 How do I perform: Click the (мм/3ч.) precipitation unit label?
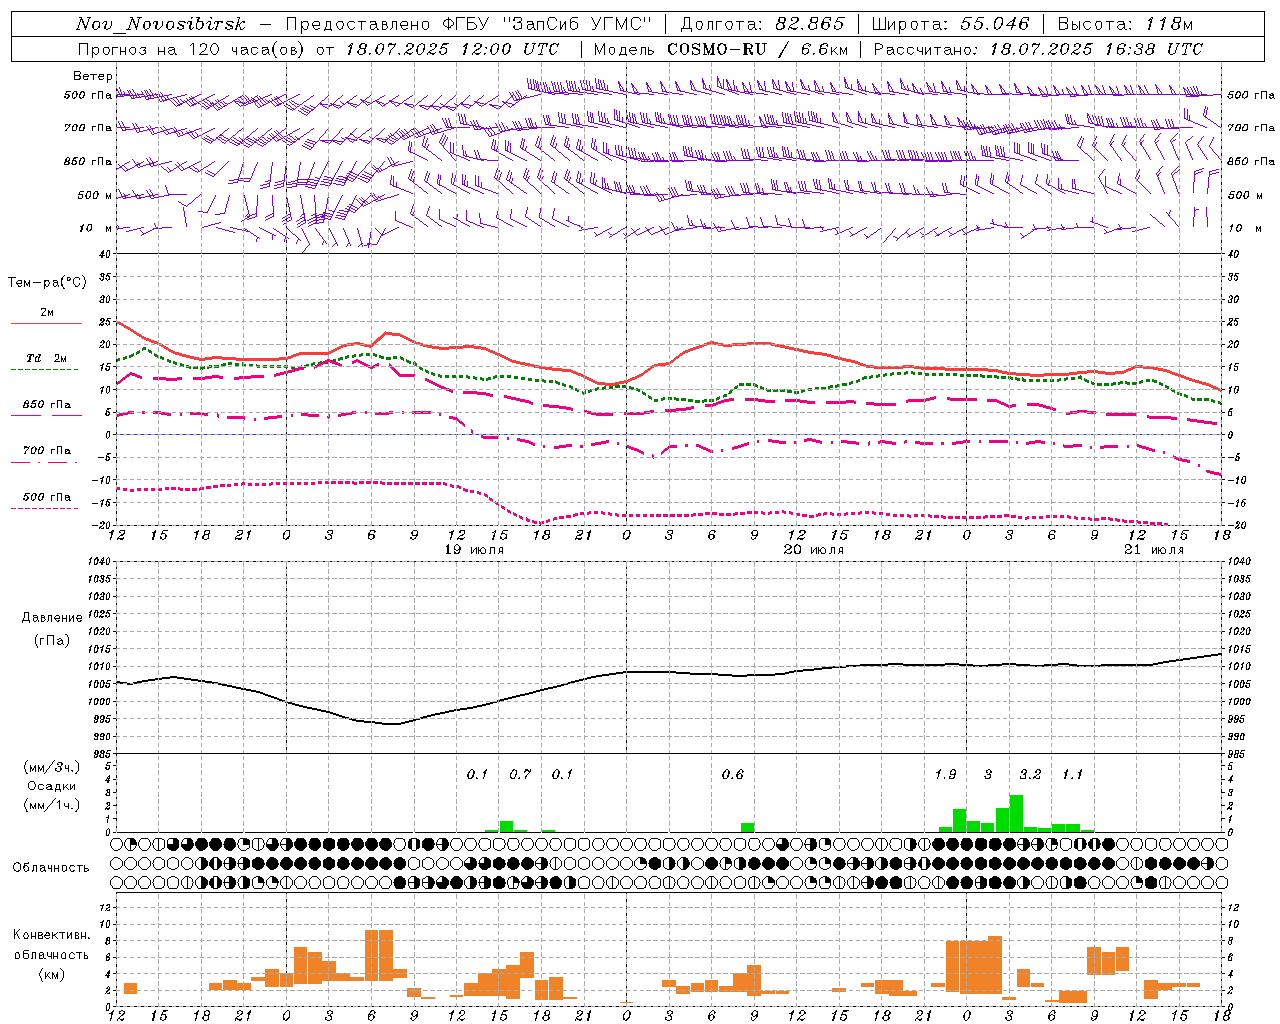pos(50,767)
